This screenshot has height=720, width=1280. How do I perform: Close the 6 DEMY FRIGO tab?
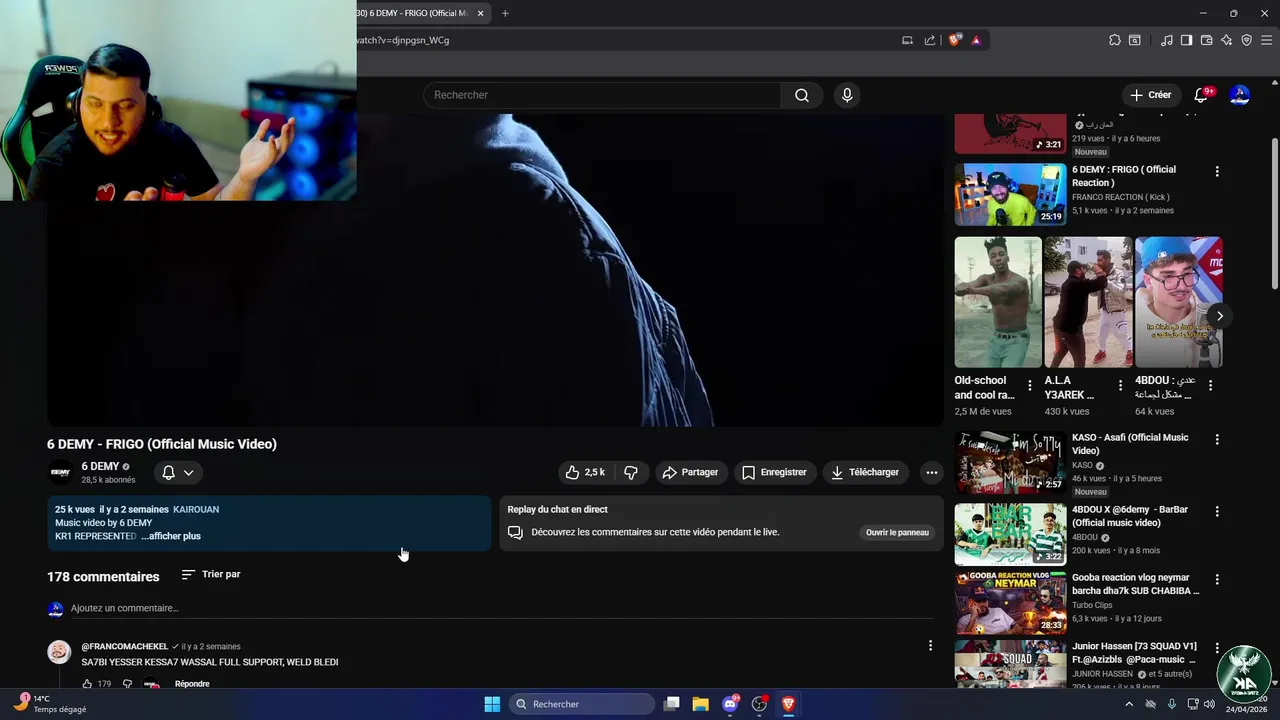click(x=481, y=13)
